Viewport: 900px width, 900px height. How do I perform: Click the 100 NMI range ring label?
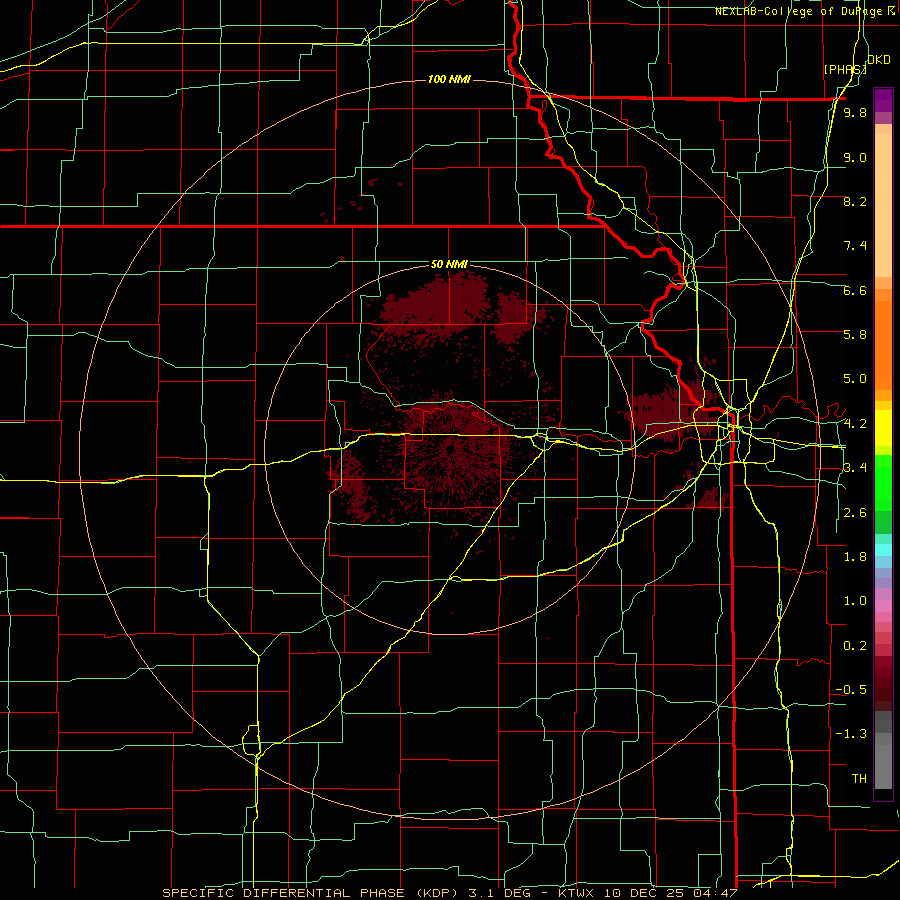tap(449, 79)
